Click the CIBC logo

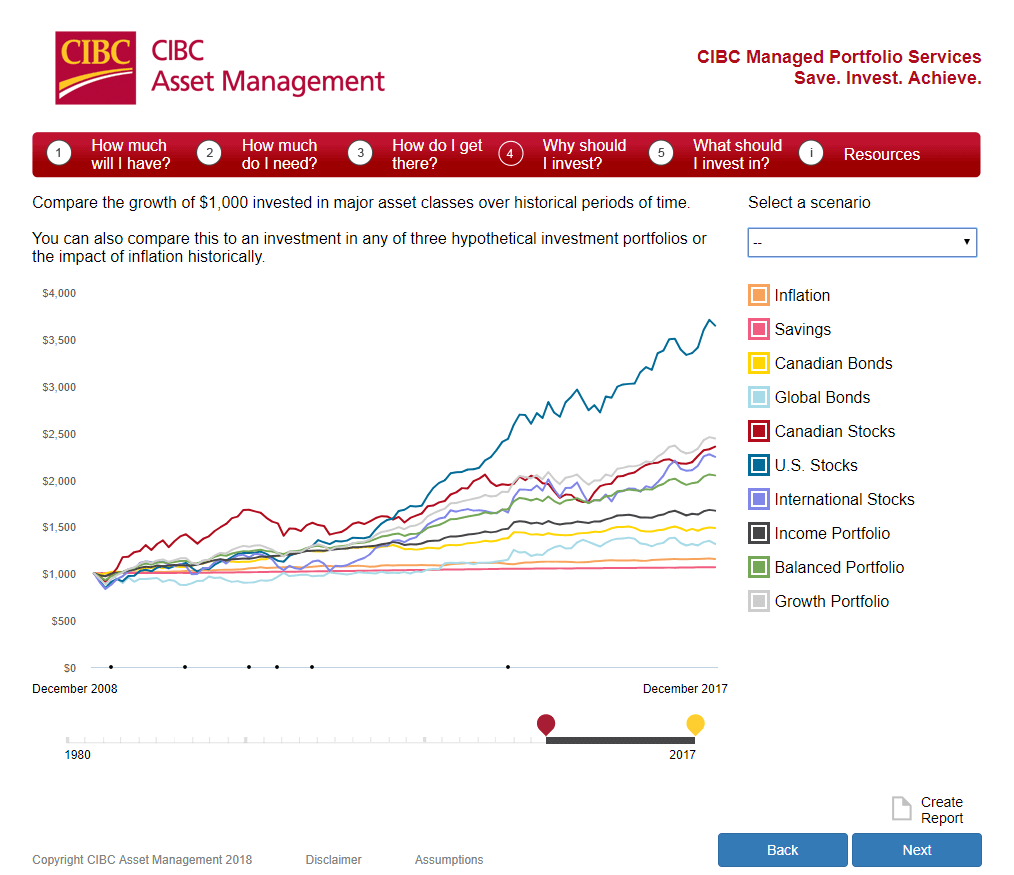pos(96,68)
